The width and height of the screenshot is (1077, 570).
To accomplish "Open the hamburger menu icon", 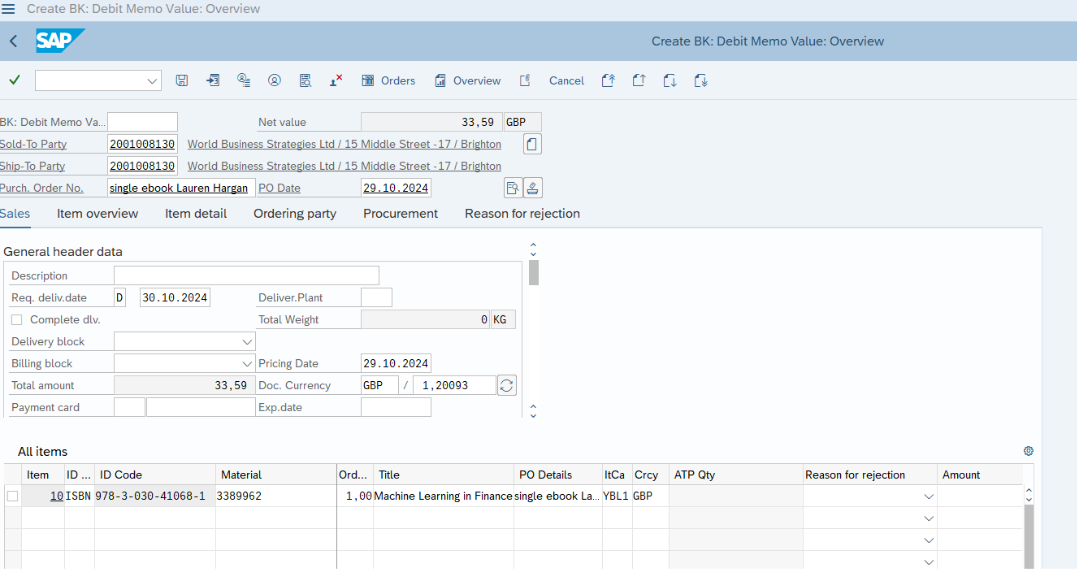I will (8, 9).
